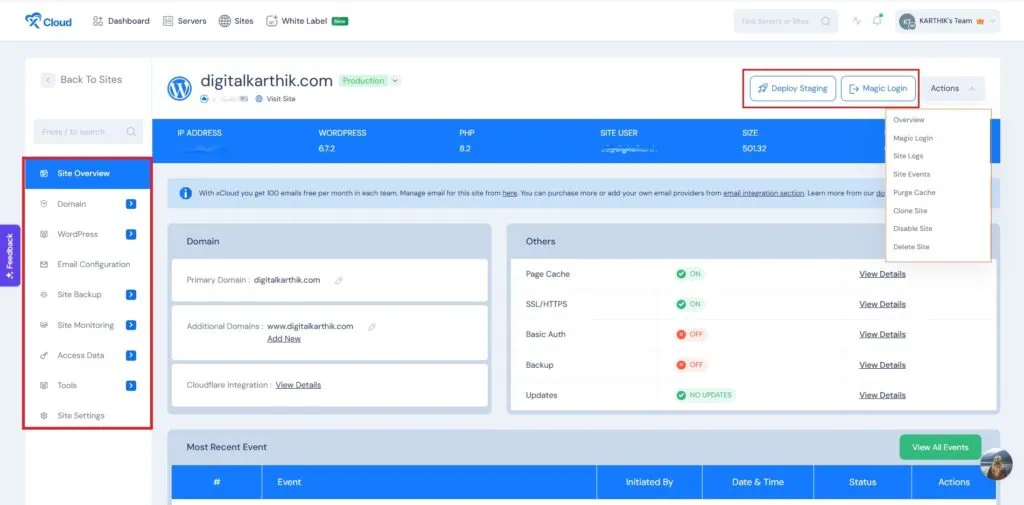The image size is (1024, 505).
Task: Expand the Site Backup submenu arrow
Action: 131,295
